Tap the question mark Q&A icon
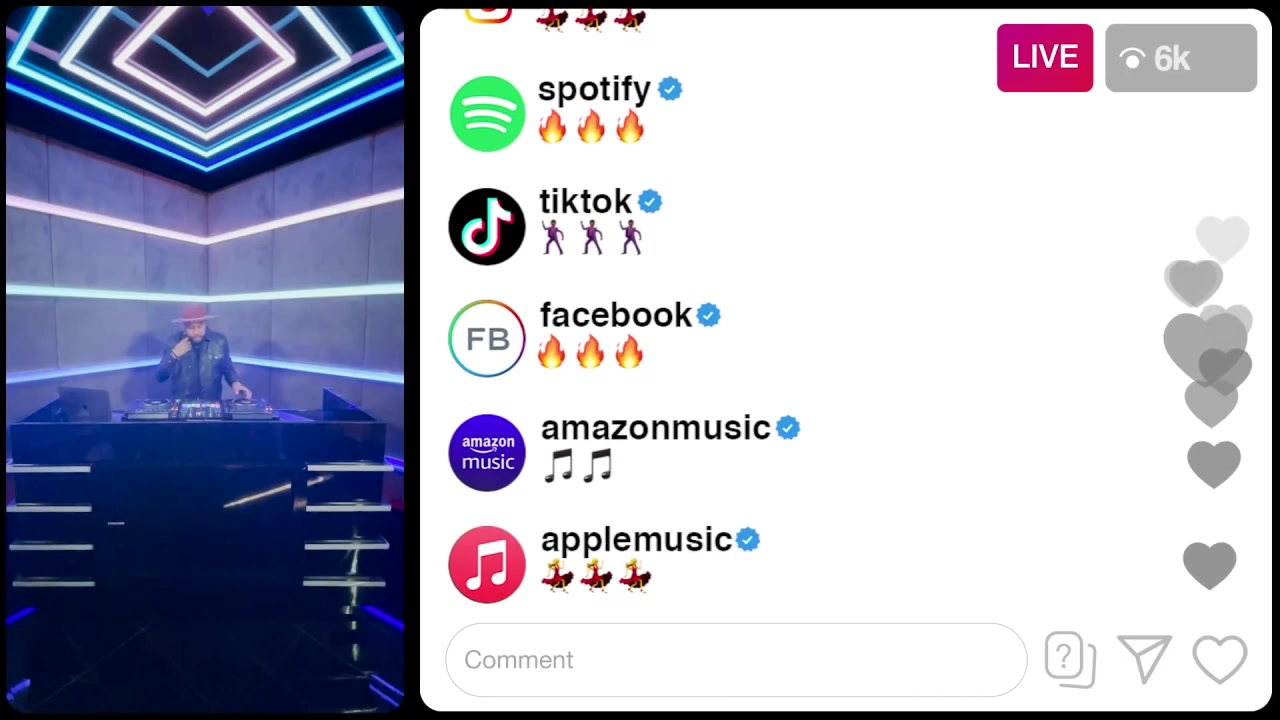The height and width of the screenshot is (720, 1280). click(x=1070, y=660)
